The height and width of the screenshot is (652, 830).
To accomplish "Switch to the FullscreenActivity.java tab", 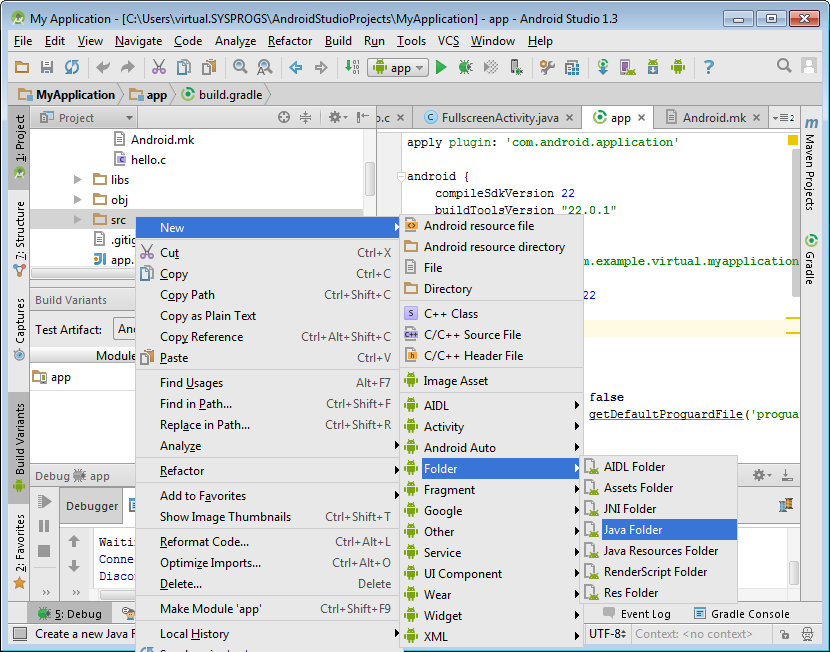I will 500,117.
